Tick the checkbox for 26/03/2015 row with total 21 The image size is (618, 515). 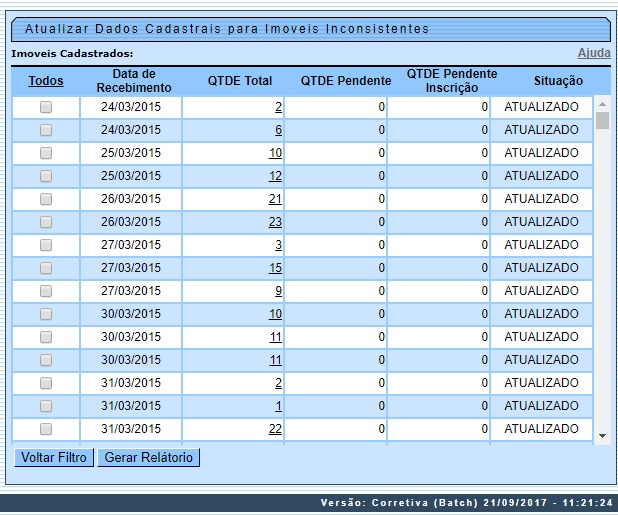pos(46,199)
